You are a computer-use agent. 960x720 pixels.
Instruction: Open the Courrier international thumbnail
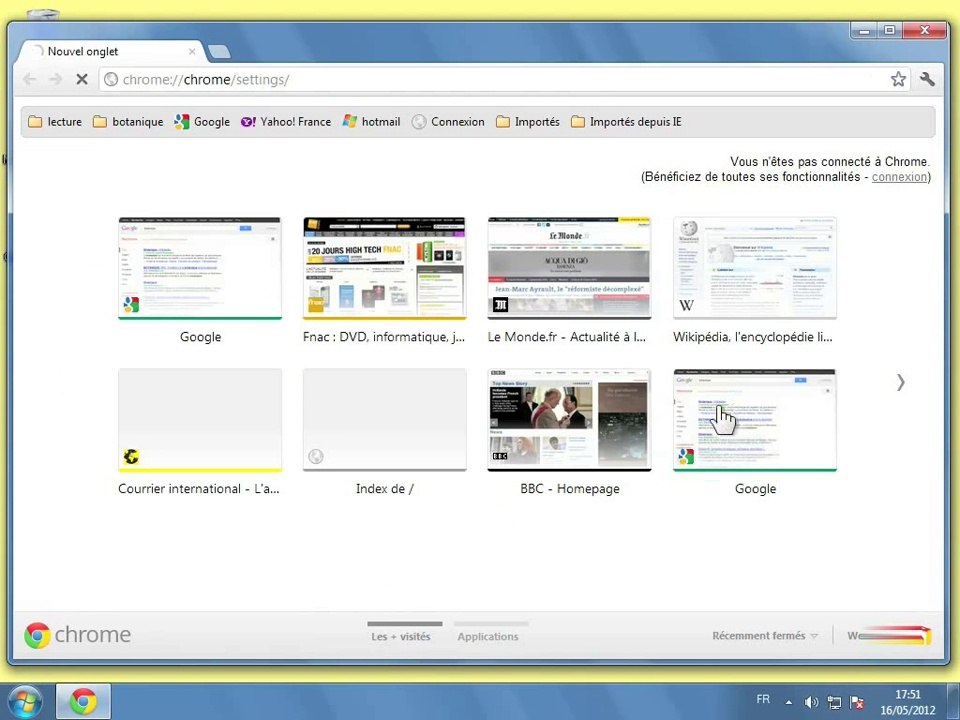point(200,420)
